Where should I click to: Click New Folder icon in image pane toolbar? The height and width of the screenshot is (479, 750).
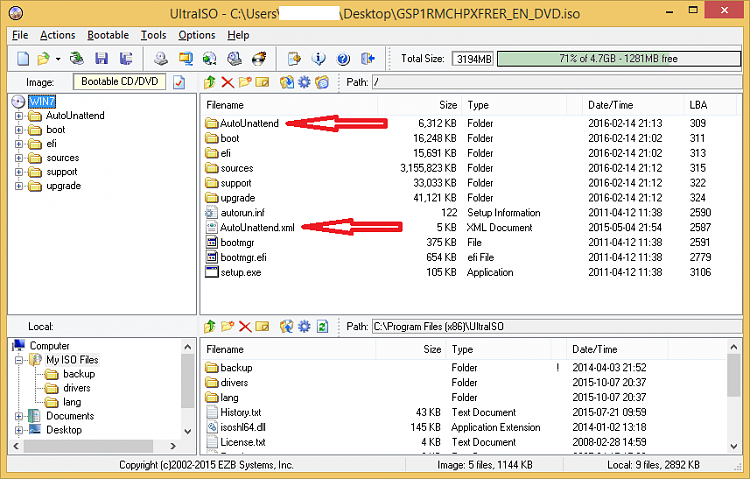click(x=245, y=82)
